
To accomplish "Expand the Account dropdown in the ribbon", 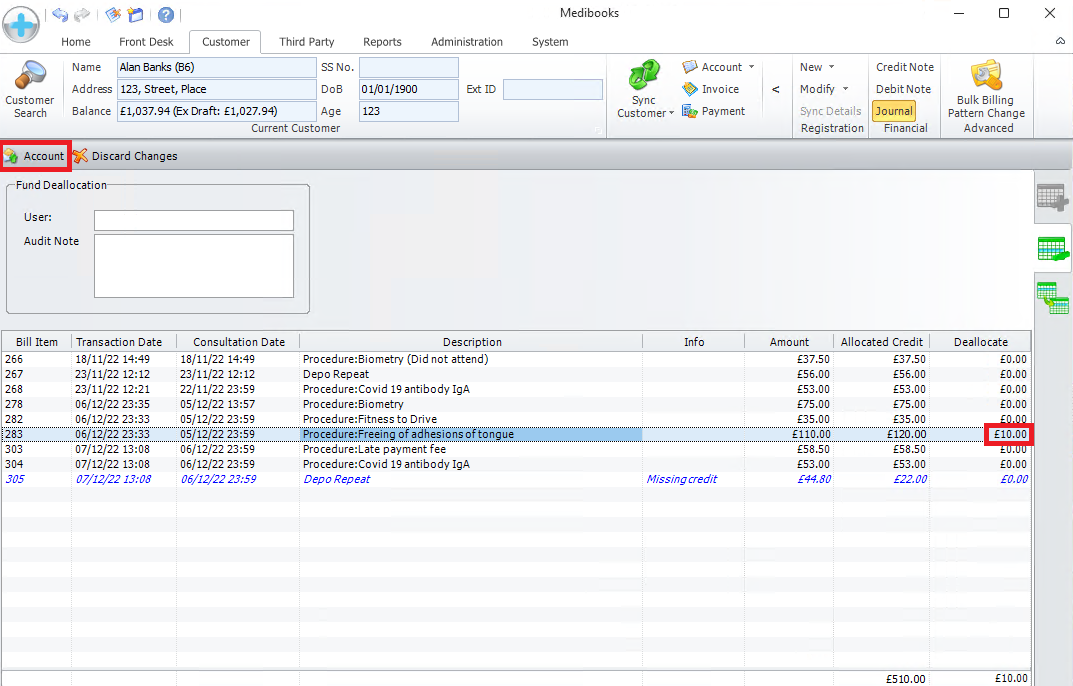I will pos(751,67).
